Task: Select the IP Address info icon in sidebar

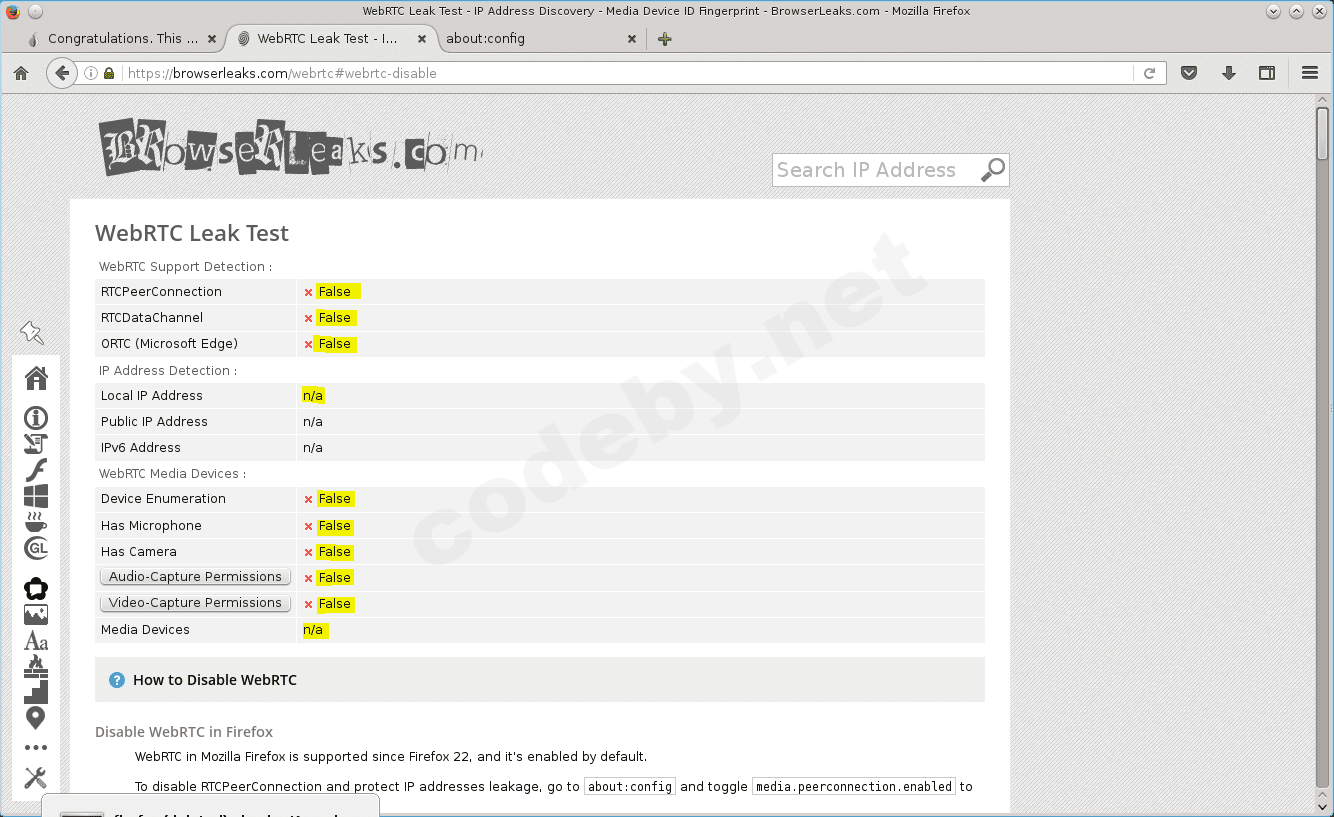Action: (36, 417)
